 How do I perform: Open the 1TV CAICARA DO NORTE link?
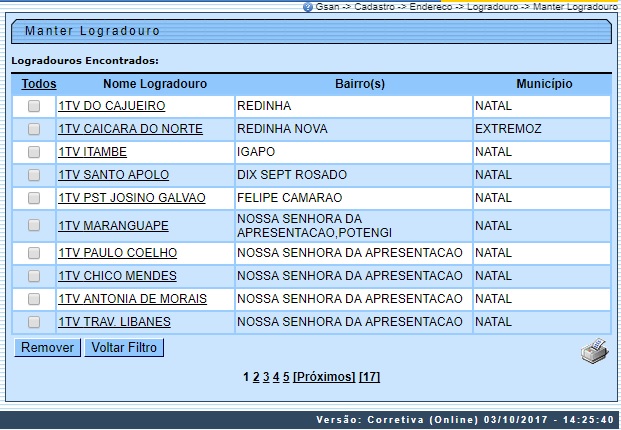130,129
